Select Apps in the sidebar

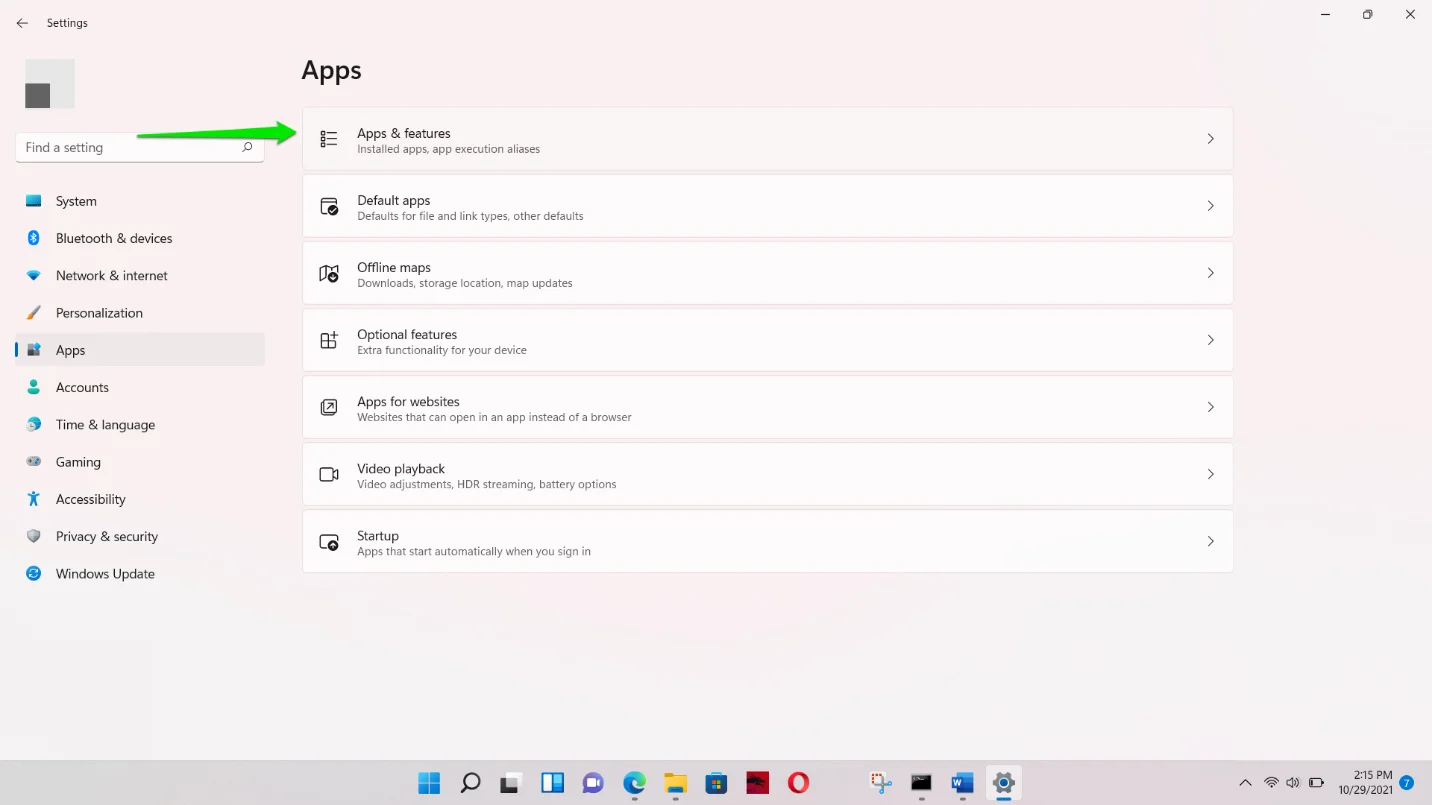point(140,350)
